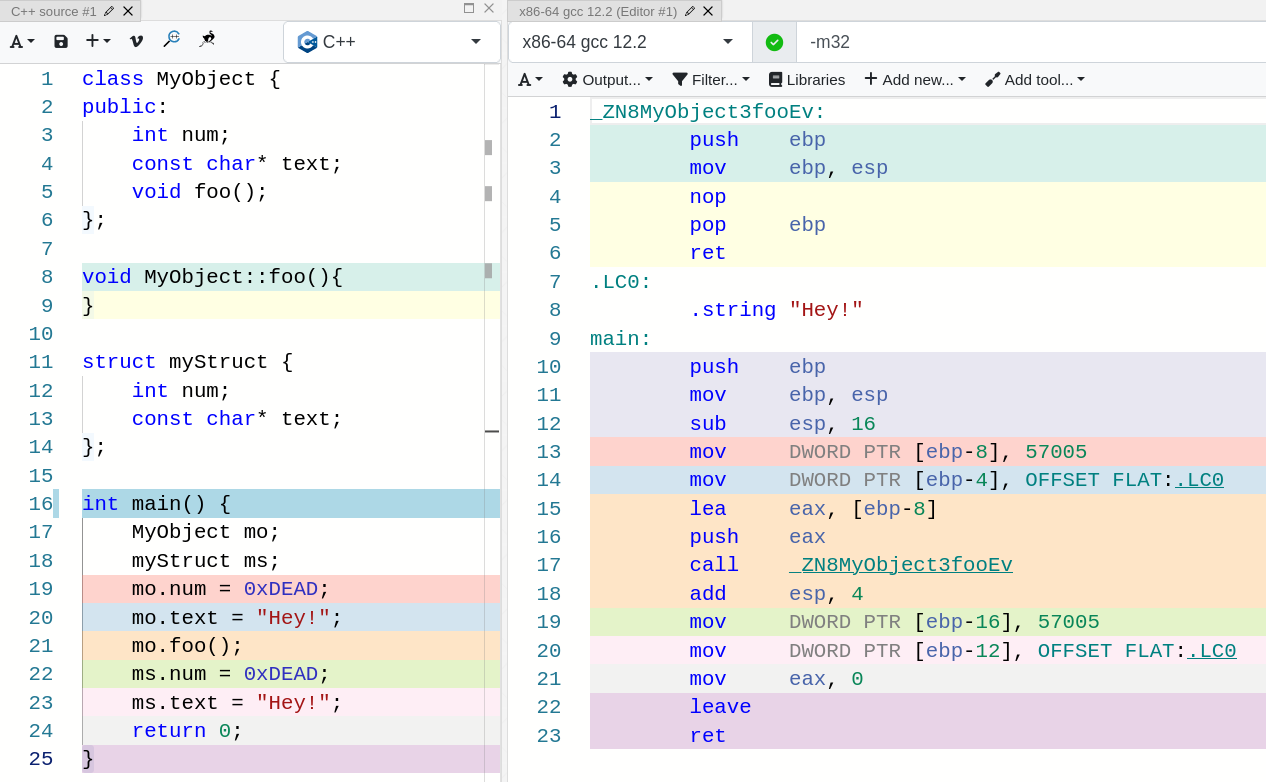Follow the _ZN8MyObject3fooEv call link
This screenshot has height=782, width=1266.
click(x=900, y=564)
